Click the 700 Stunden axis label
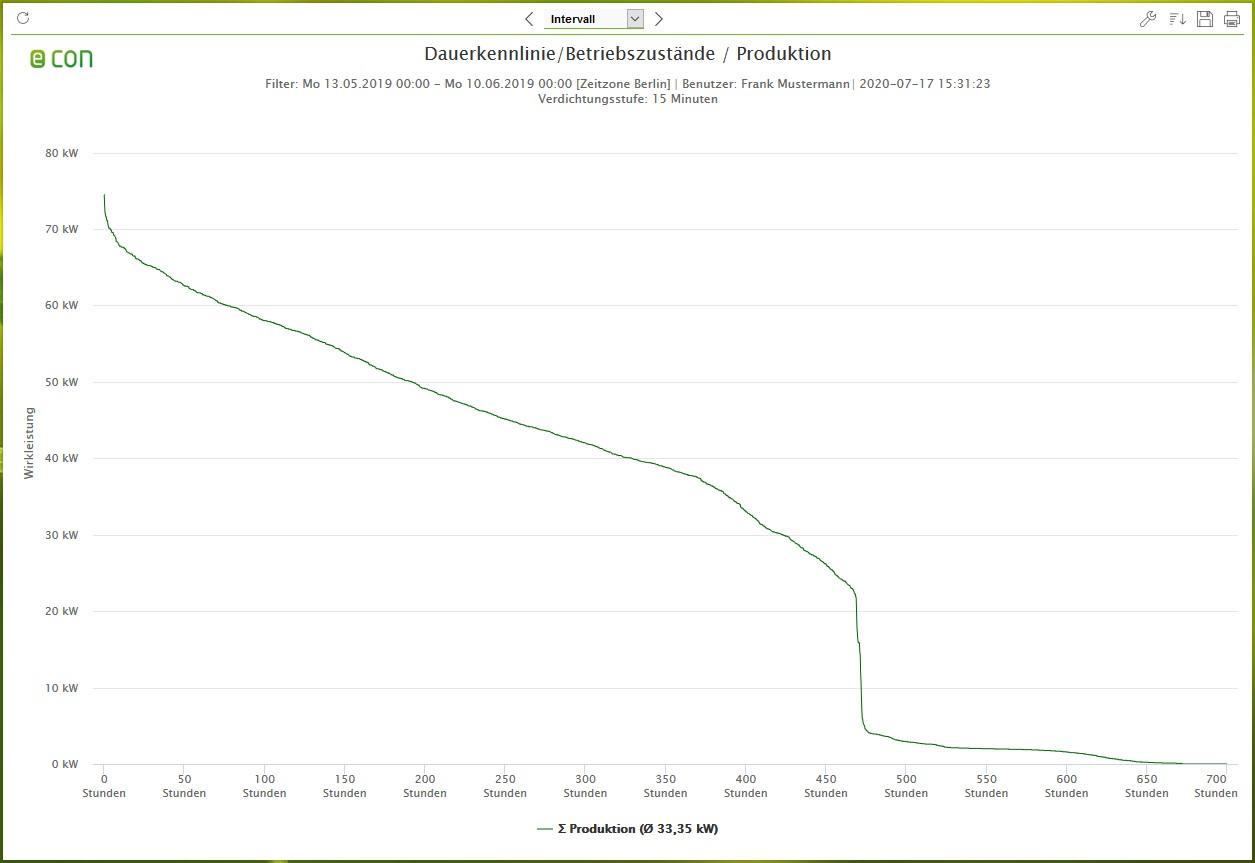 coord(1216,785)
